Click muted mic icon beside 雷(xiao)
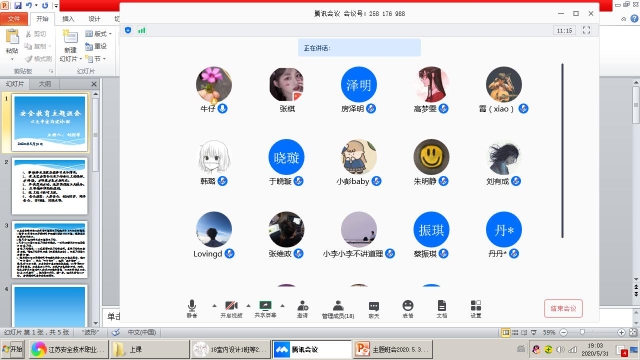The height and width of the screenshot is (360, 640). [x=523, y=109]
